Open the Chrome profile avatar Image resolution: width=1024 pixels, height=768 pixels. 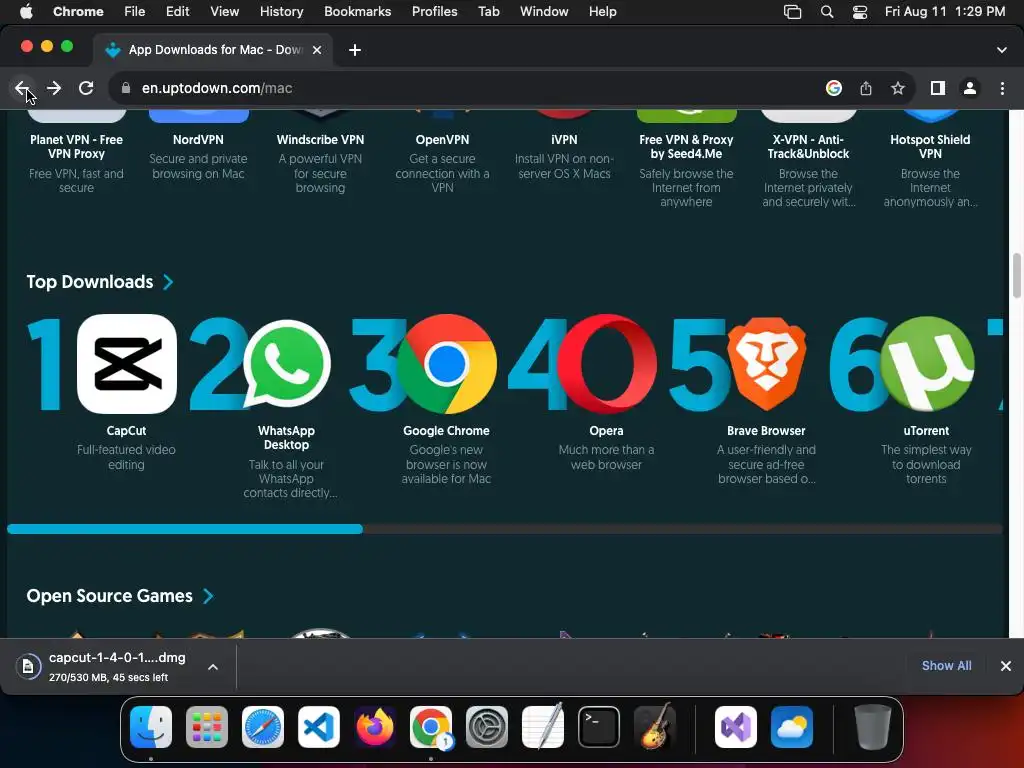(x=970, y=88)
